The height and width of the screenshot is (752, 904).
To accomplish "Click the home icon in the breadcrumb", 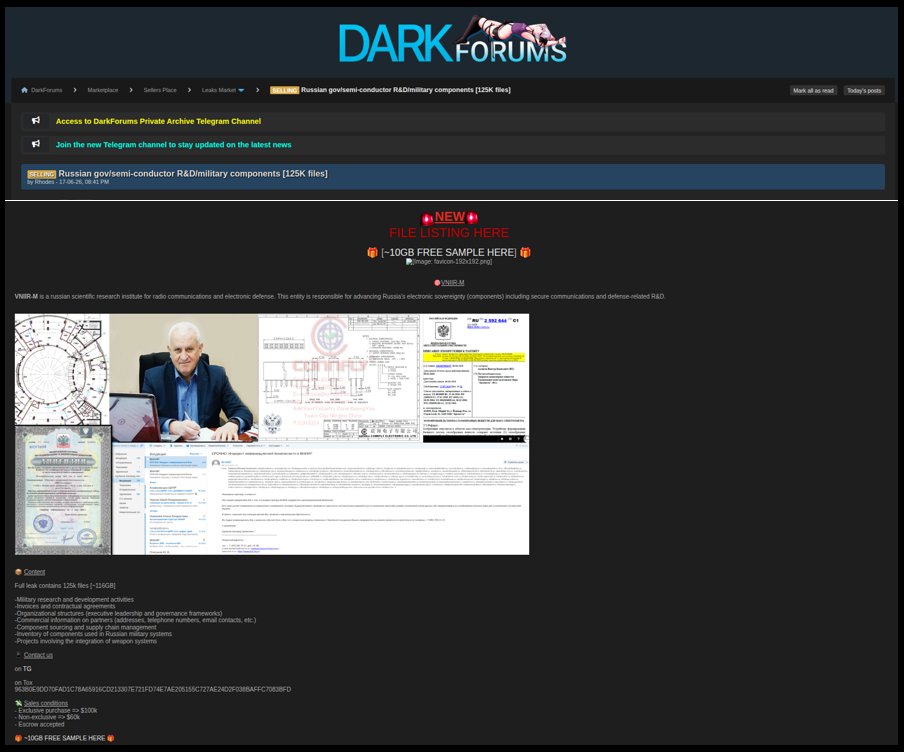I will tap(24, 90).
